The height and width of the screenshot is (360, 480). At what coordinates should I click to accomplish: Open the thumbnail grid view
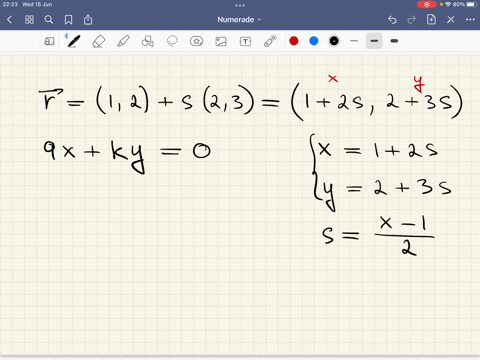[x=29, y=20]
